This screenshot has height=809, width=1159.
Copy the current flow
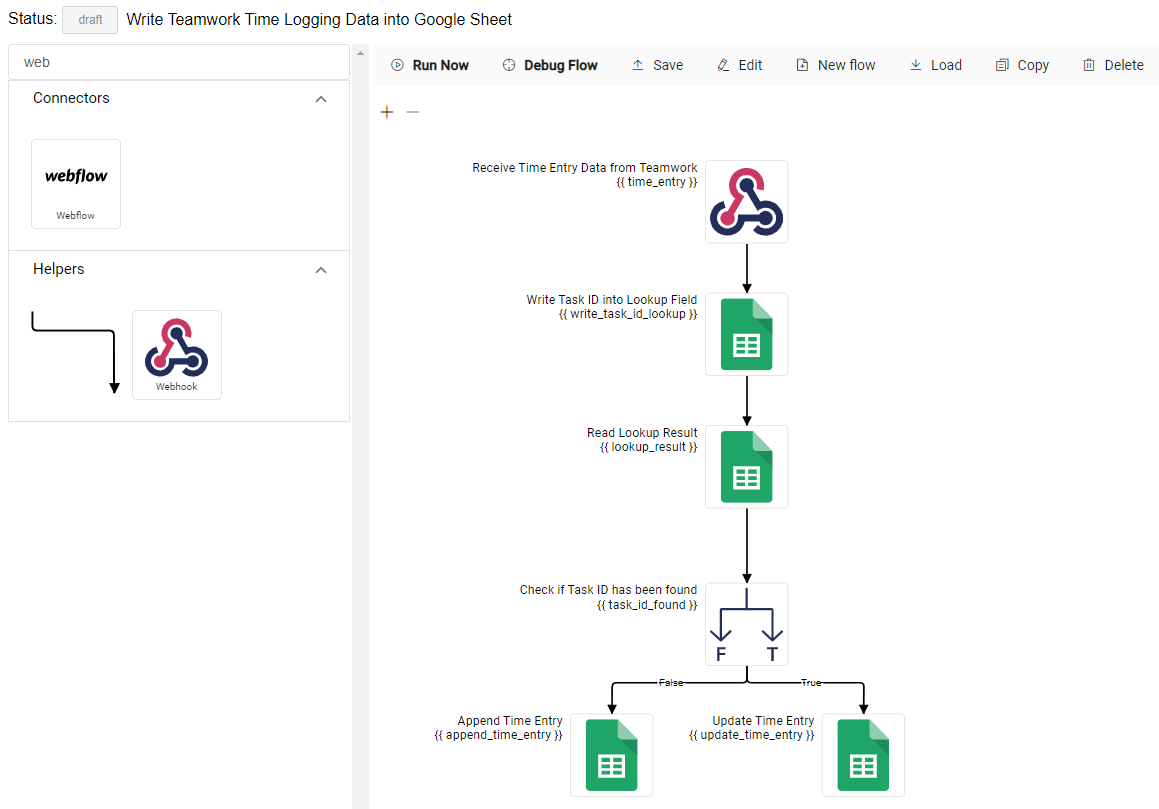[x=1022, y=65]
